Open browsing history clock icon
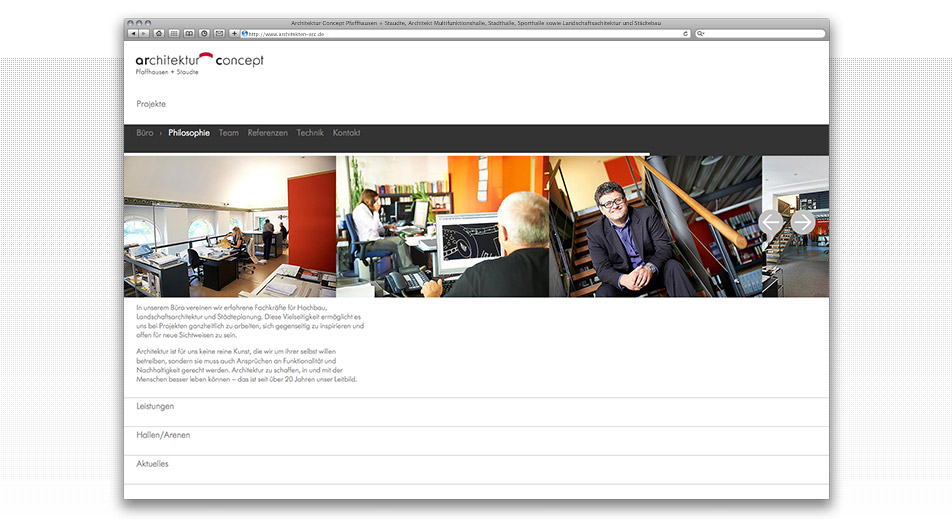 coord(204,33)
